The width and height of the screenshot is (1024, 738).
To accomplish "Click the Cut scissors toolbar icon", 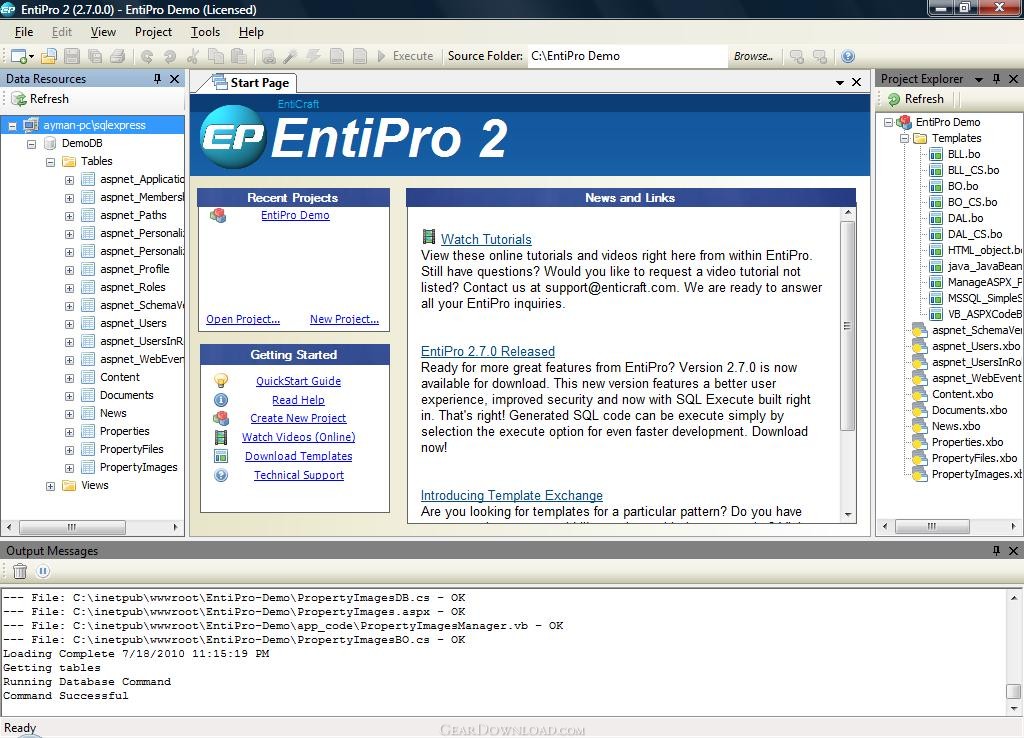I will pos(193,56).
